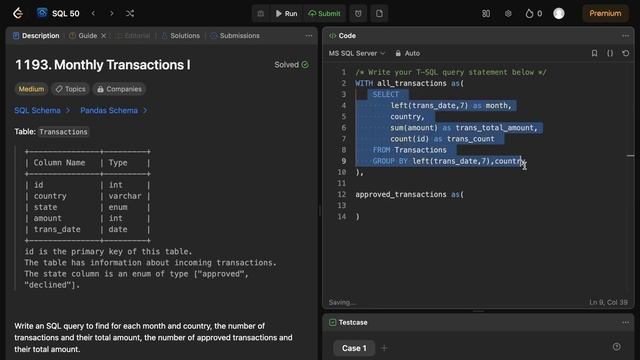Open the Testcase panel more-options menu
640x360 pixels.
[x=625, y=322]
